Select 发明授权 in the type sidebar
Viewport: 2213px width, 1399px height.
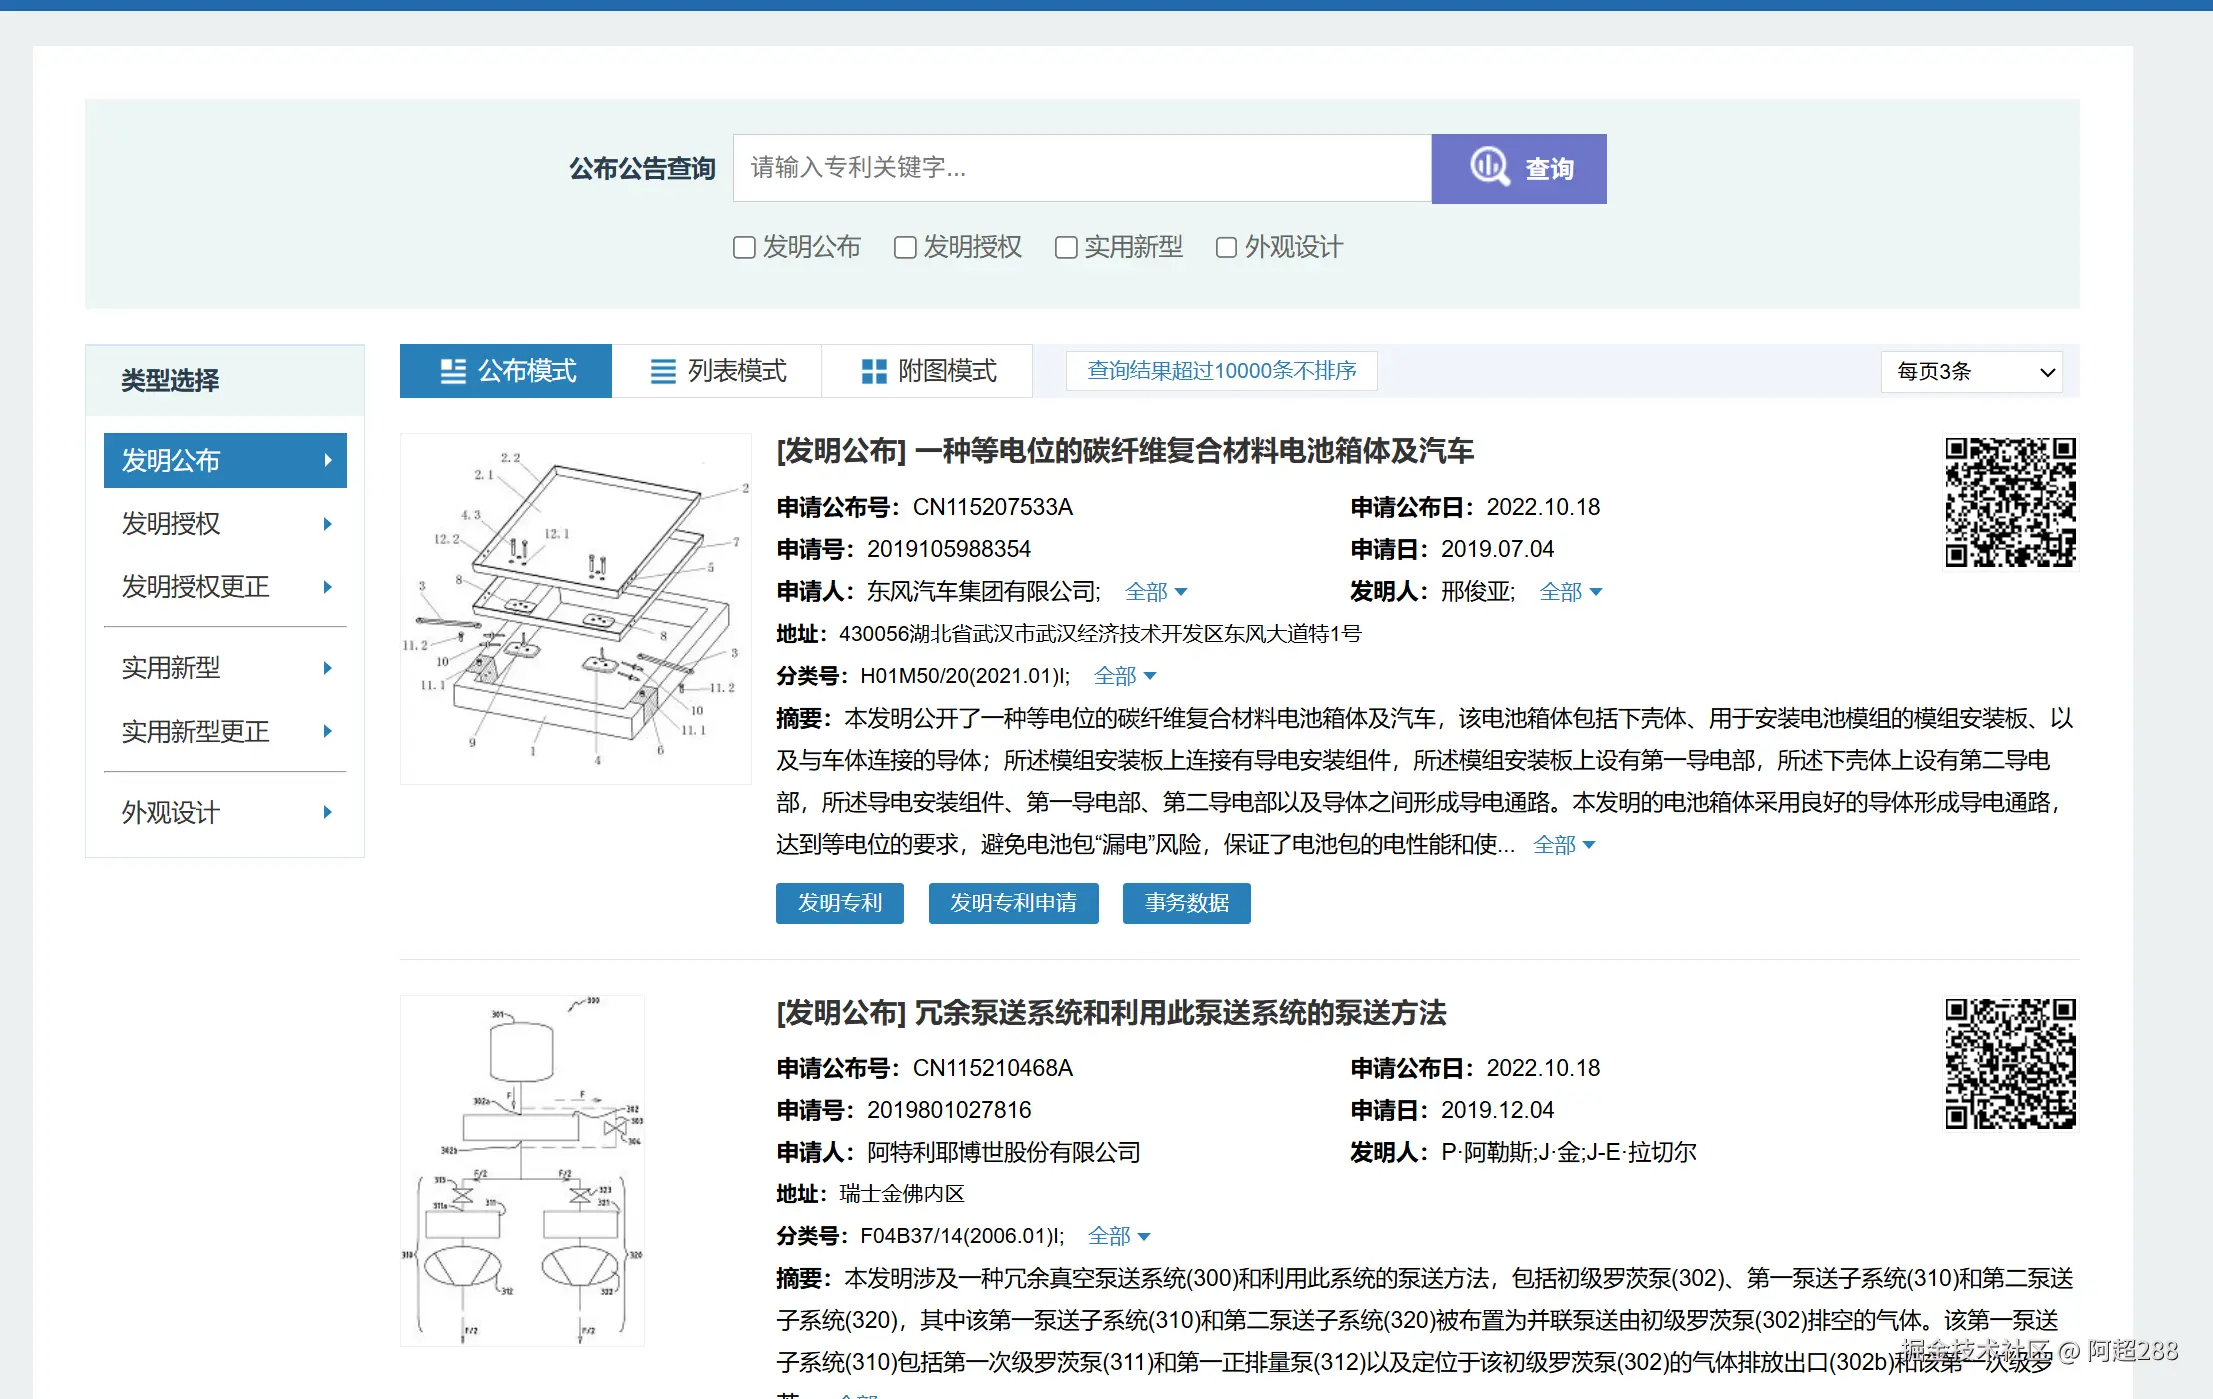(x=225, y=524)
